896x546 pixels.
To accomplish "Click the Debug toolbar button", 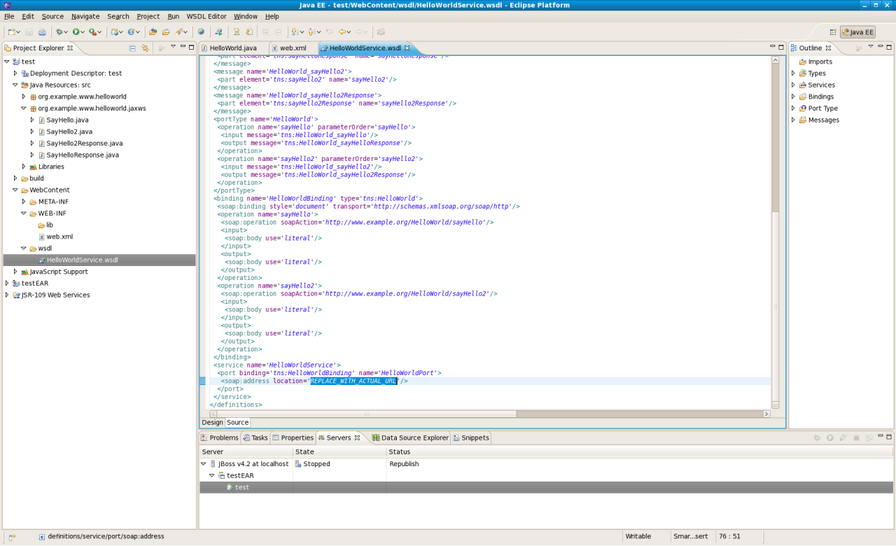I will coord(60,32).
